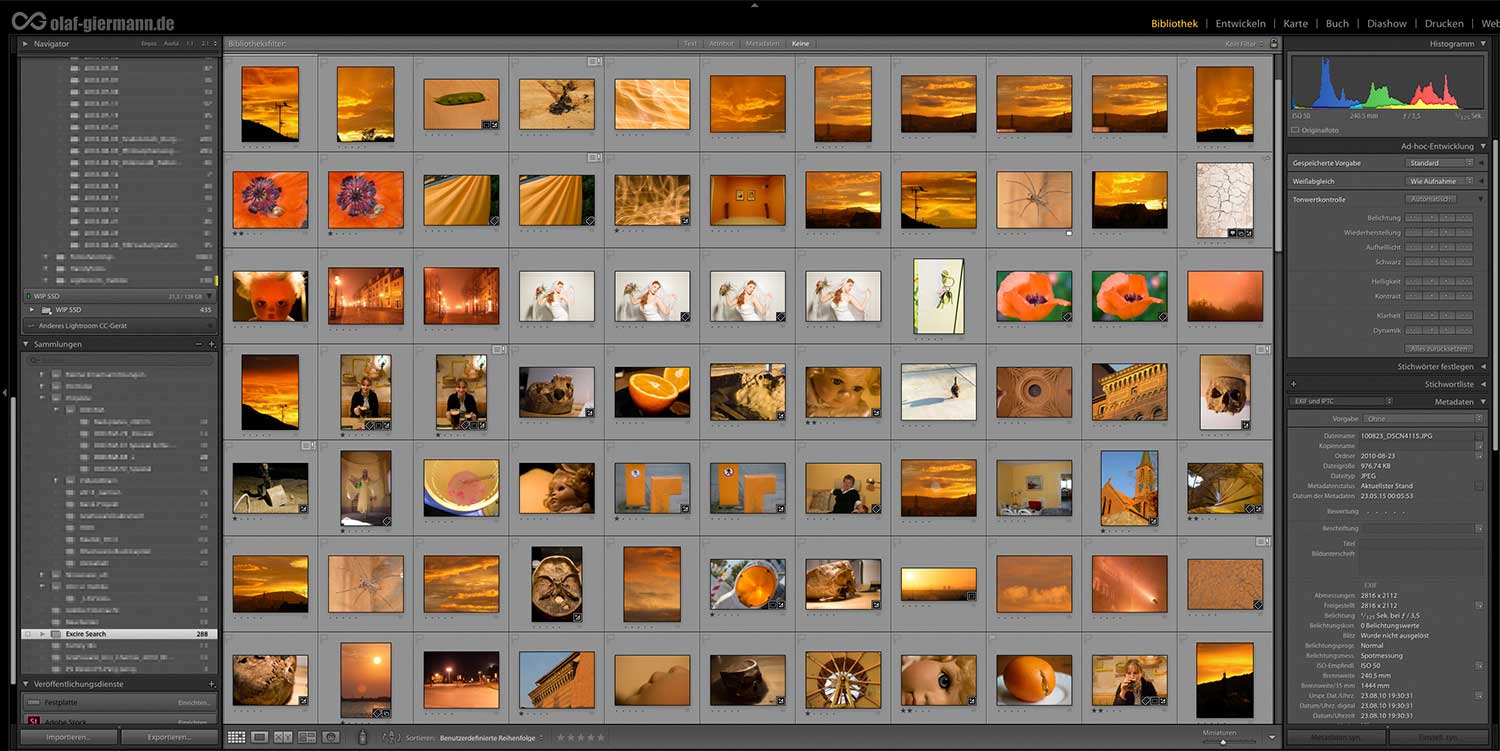The height and width of the screenshot is (751, 1500).
Task: Collapse the Sammlungen panel
Action: [26, 344]
